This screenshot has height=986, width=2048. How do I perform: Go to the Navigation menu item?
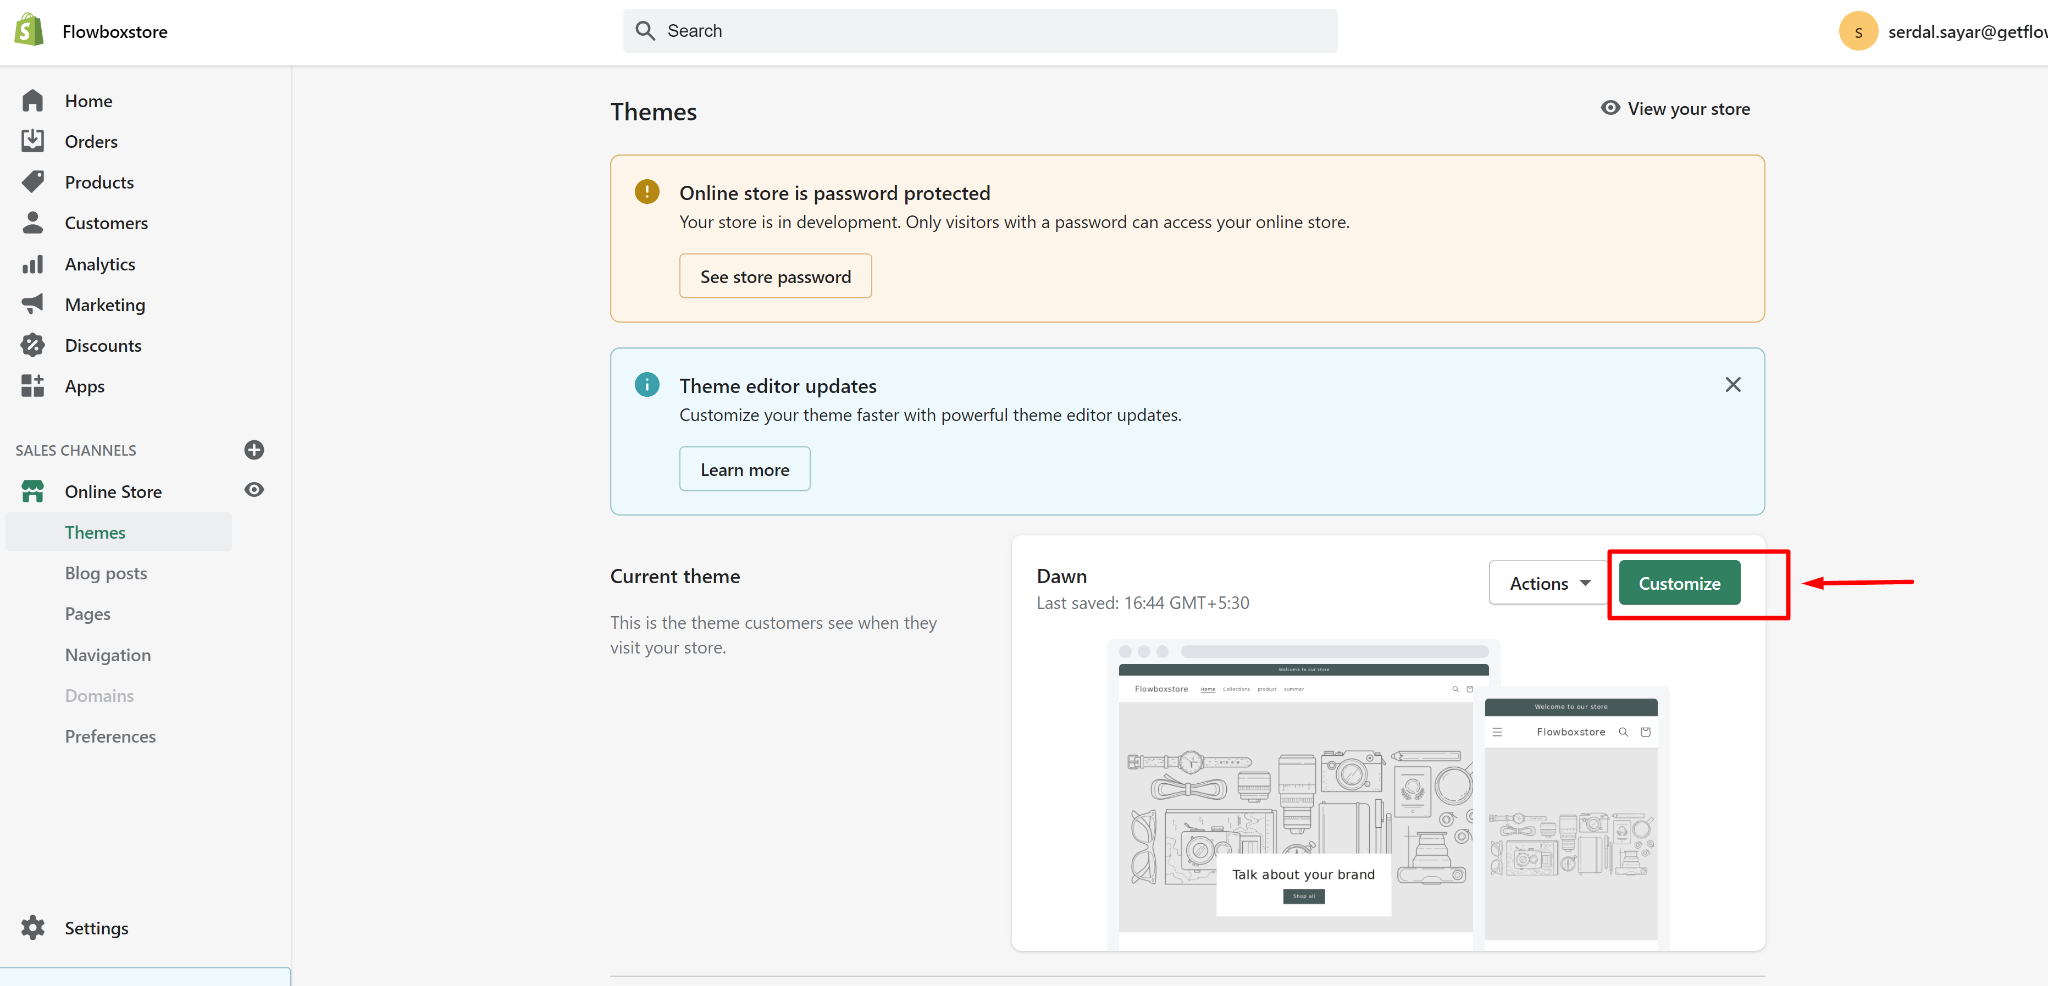pyautogui.click(x=108, y=655)
